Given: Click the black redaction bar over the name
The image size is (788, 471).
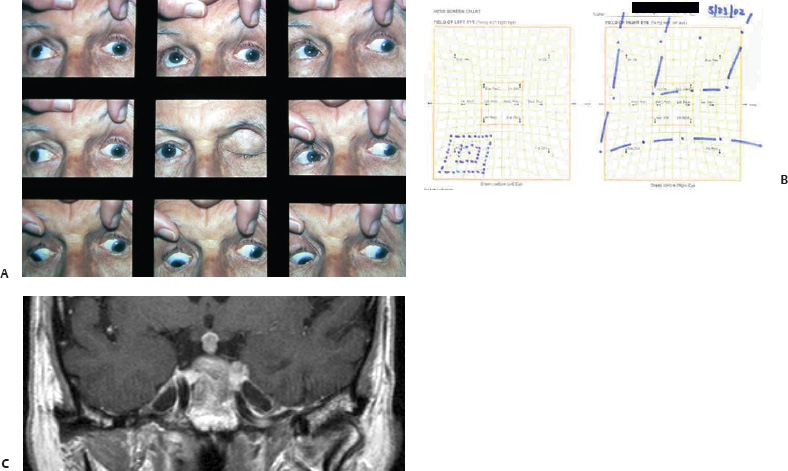Looking at the screenshot, I should 665,7.
